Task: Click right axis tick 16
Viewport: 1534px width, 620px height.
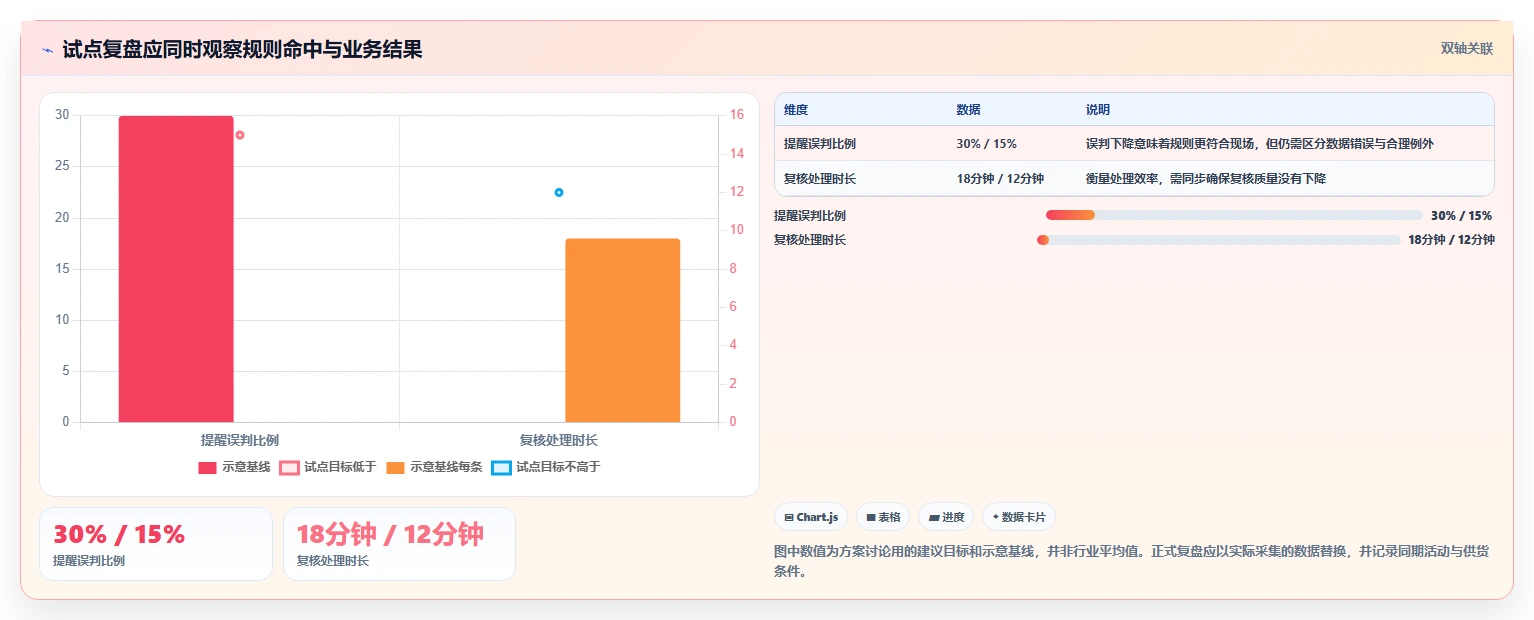Action: [x=737, y=115]
